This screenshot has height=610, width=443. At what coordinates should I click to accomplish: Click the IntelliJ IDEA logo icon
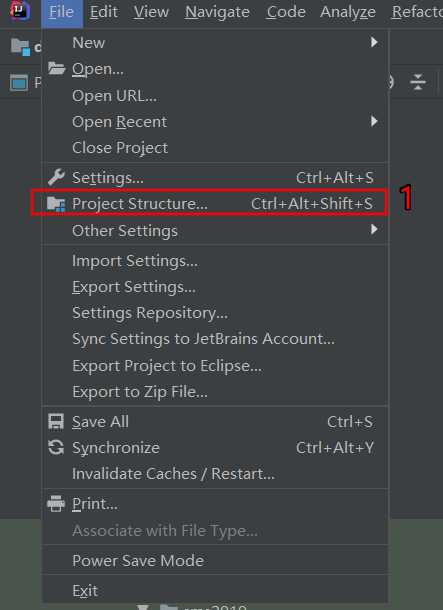click(x=19, y=11)
